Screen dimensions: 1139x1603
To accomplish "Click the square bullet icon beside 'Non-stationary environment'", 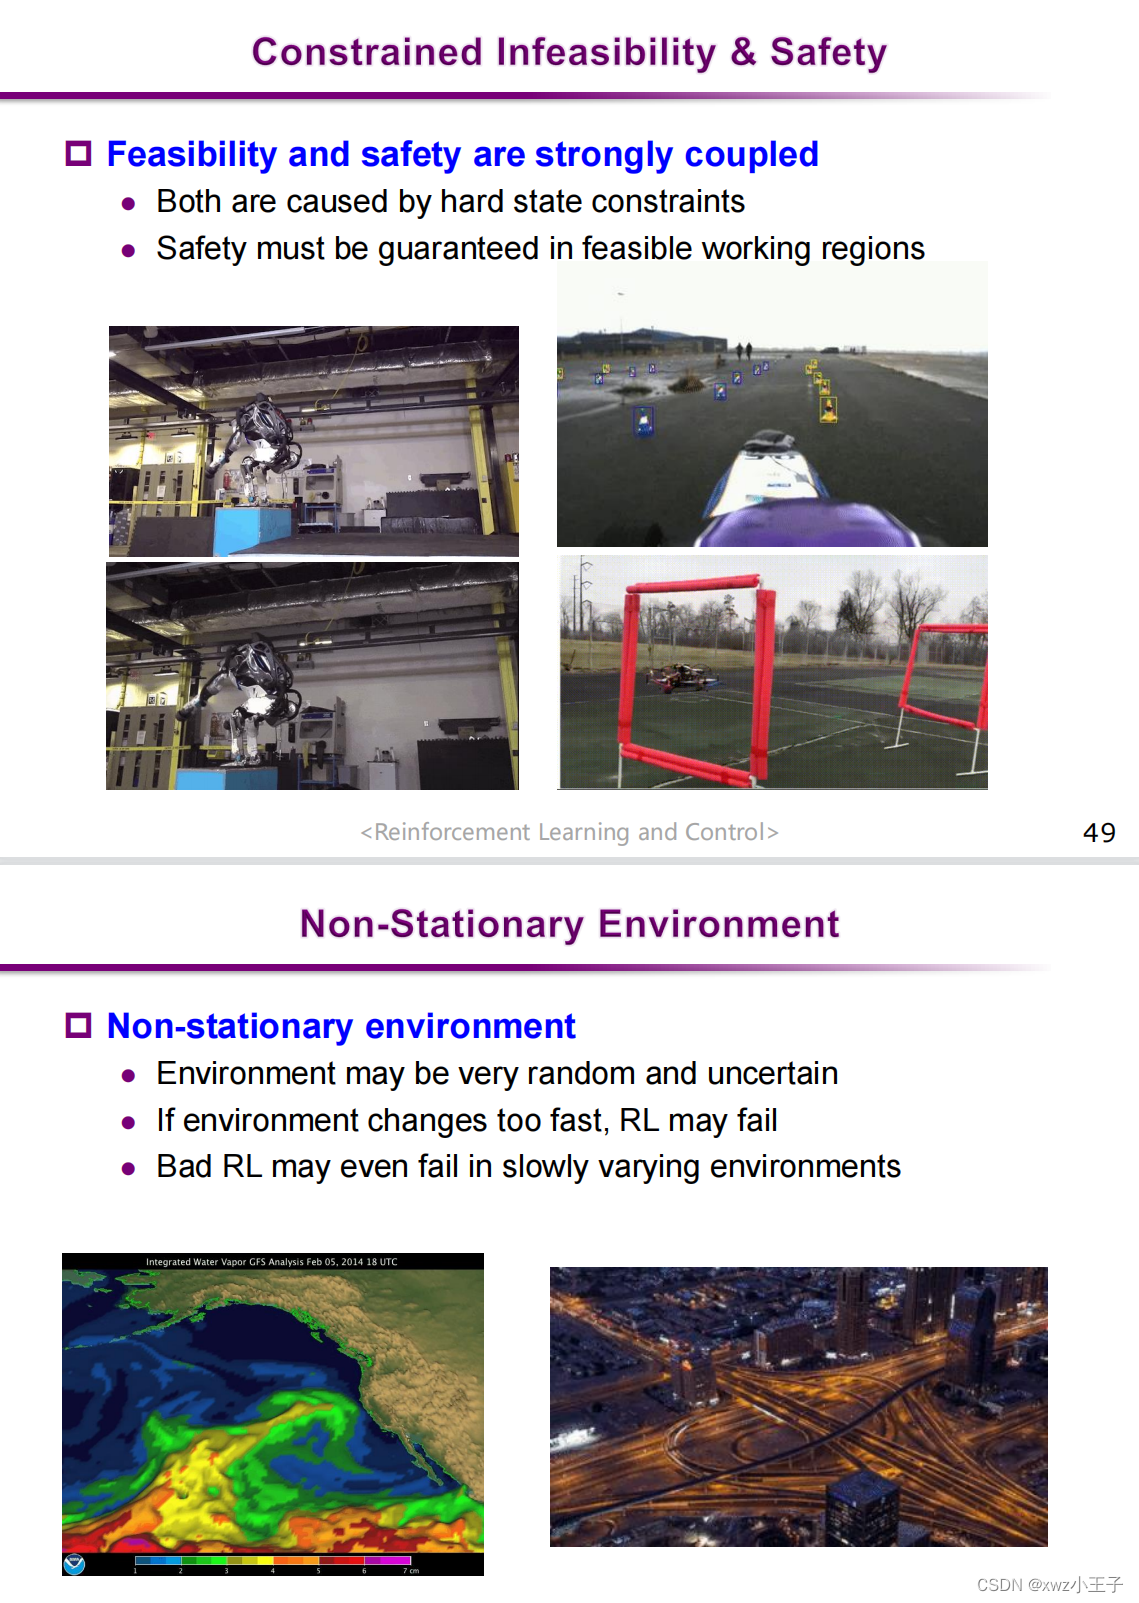I will click(x=78, y=1026).
